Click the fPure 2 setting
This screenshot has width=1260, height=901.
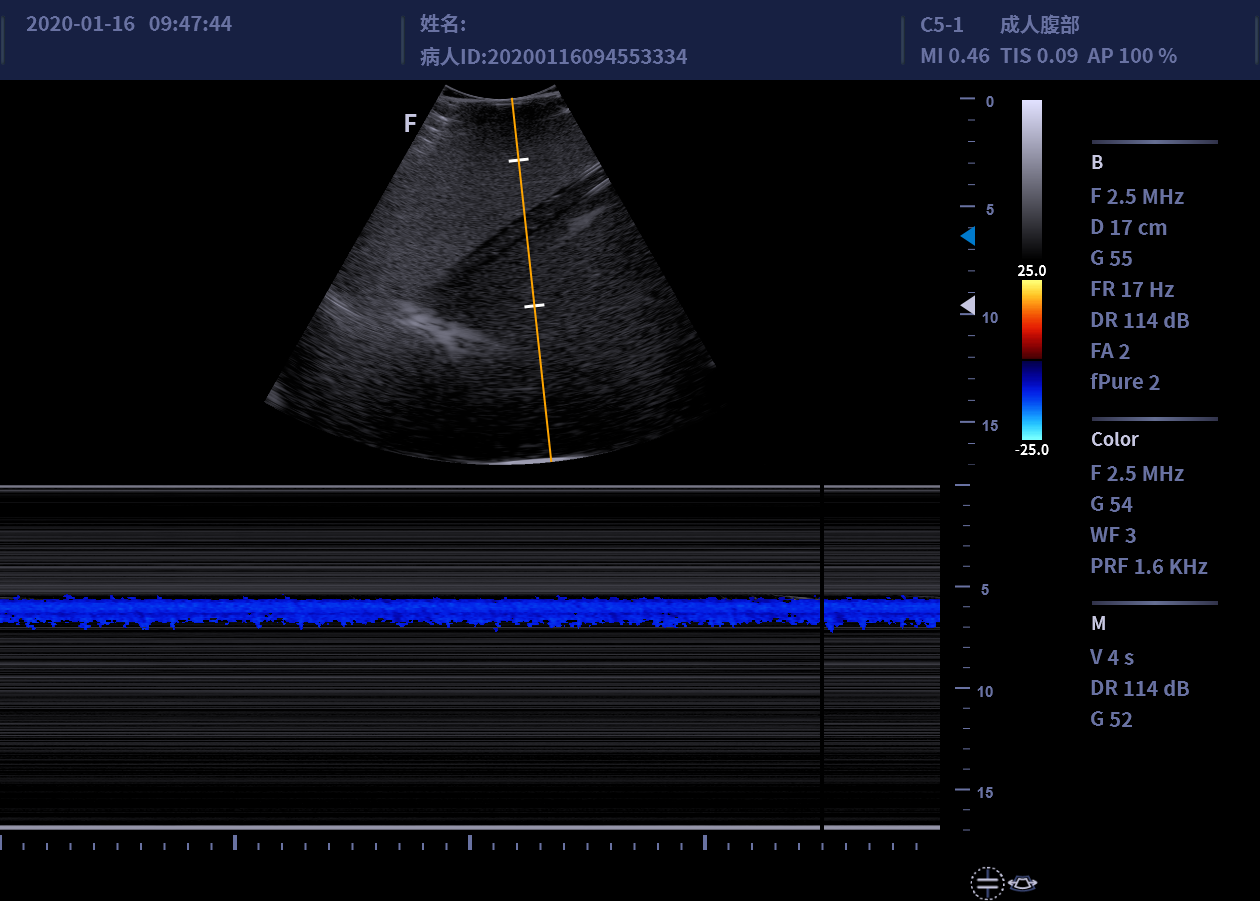click(x=1124, y=382)
